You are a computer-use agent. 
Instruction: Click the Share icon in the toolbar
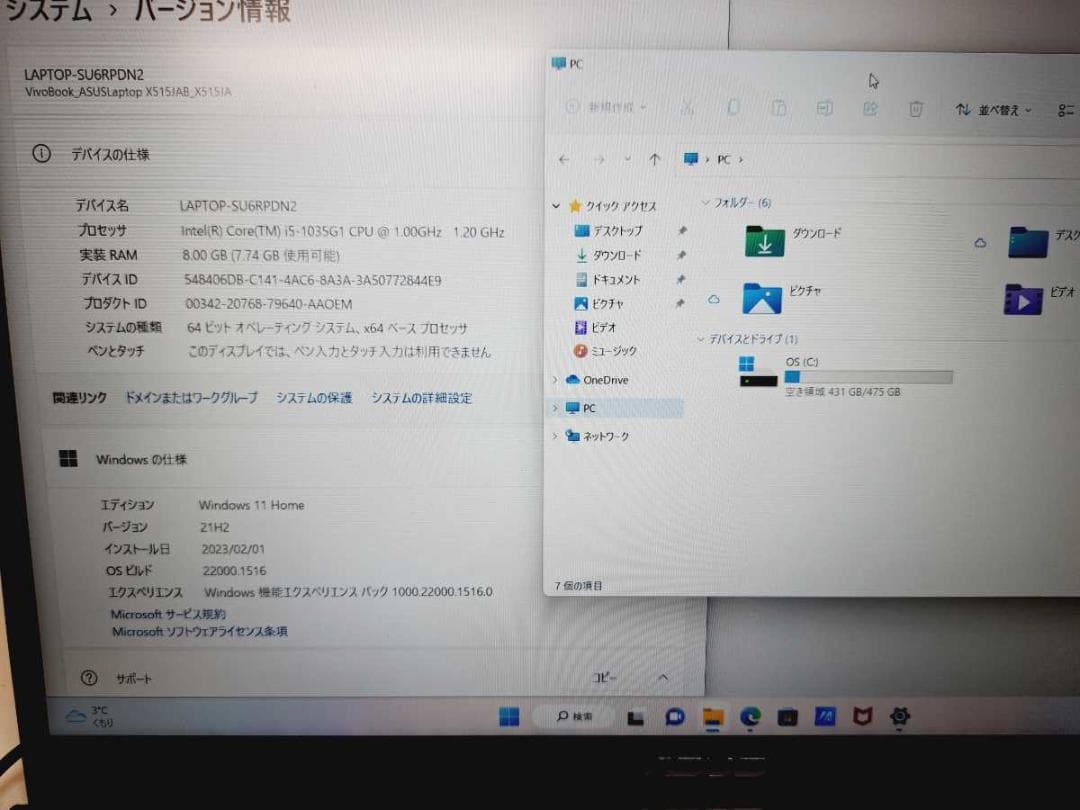pyautogui.click(x=869, y=108)
